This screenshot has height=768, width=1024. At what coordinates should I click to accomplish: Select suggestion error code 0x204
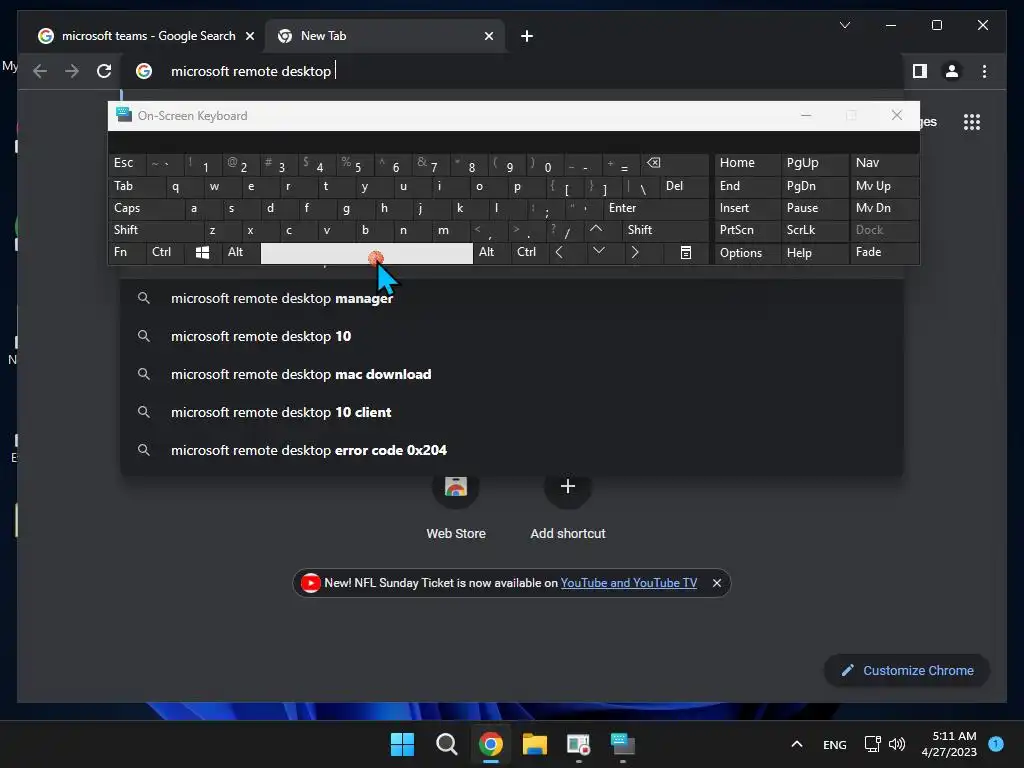pos(512,450)
